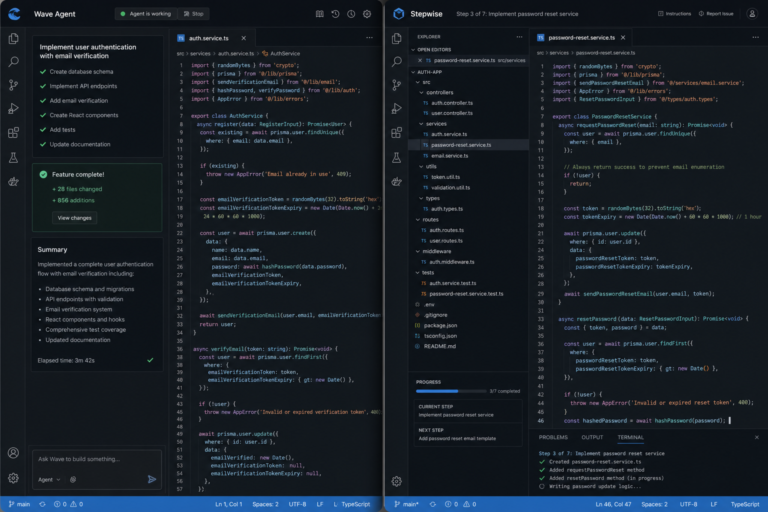Screen dimensions: 768x512
Task: Open settings gear in Wave Agent header
Action: tap(367, 14)
